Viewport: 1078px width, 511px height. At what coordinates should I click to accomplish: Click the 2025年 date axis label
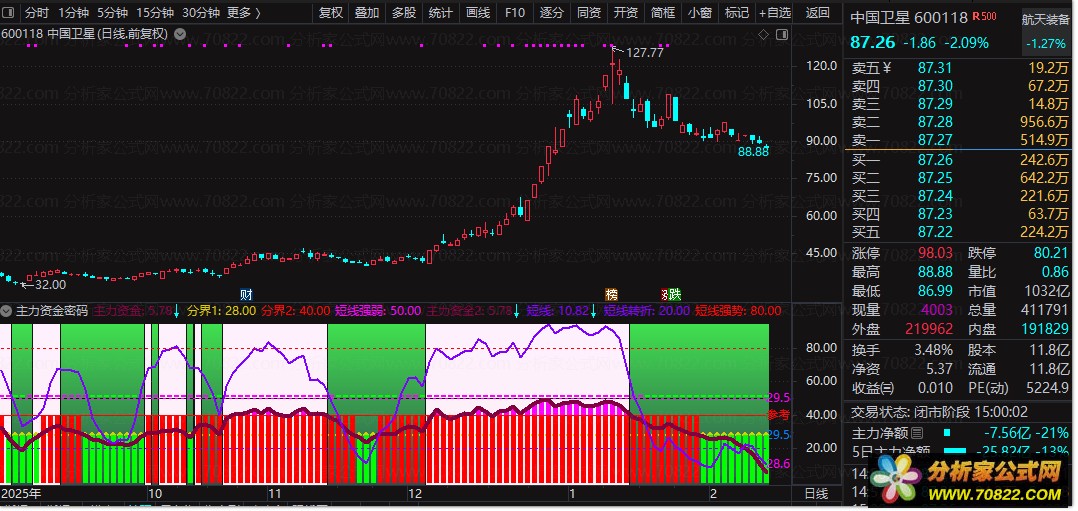21,493
